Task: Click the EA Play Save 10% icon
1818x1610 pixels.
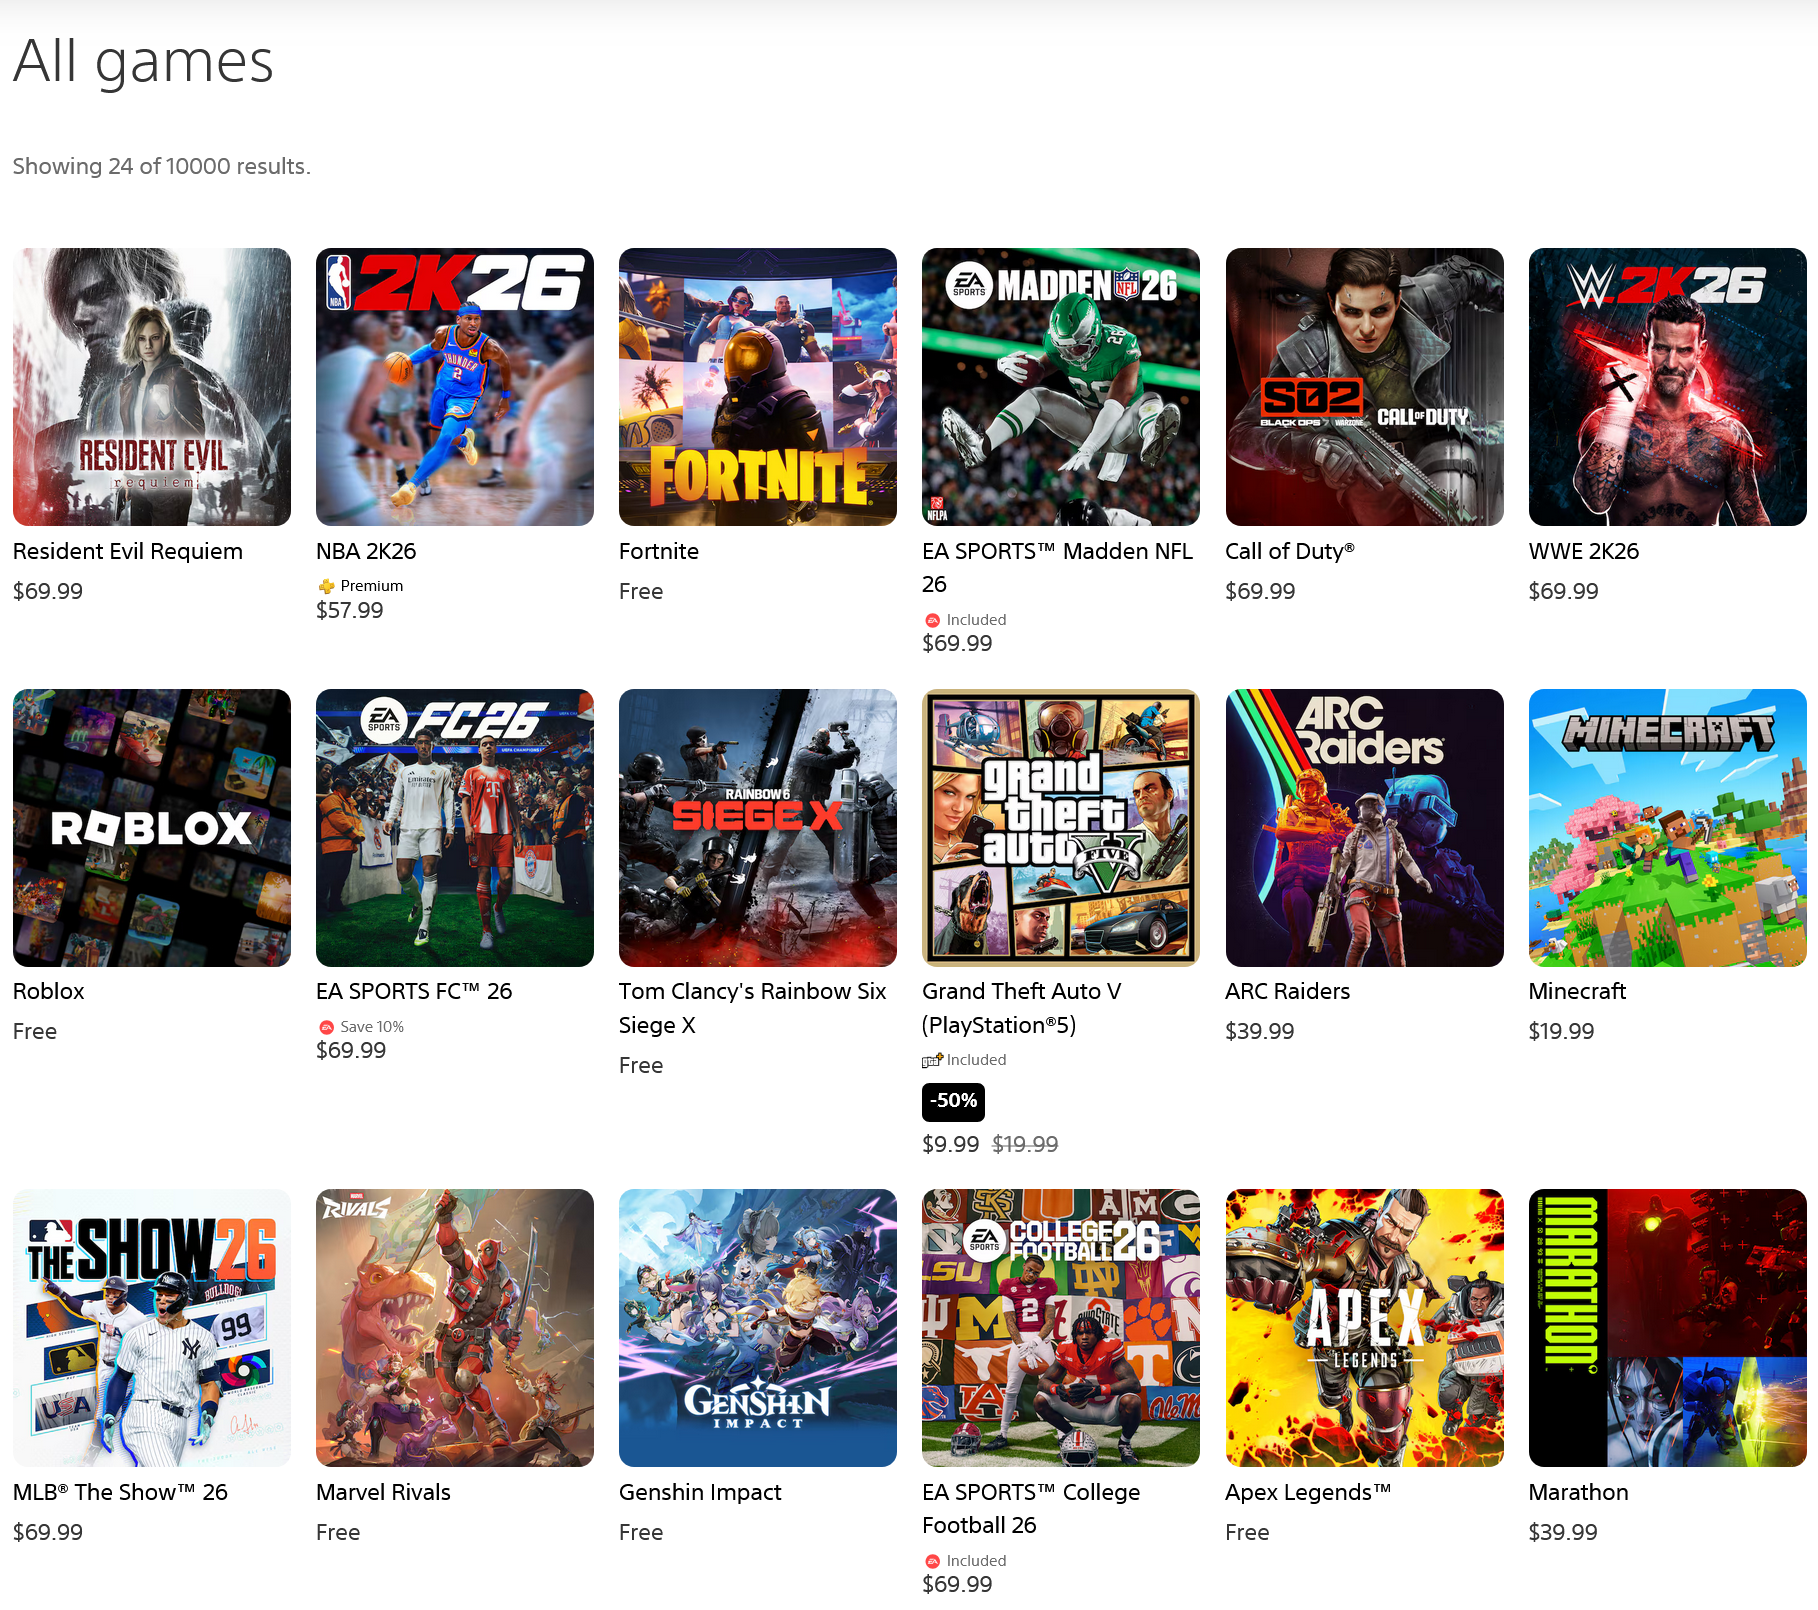Action: [326, 1027]
